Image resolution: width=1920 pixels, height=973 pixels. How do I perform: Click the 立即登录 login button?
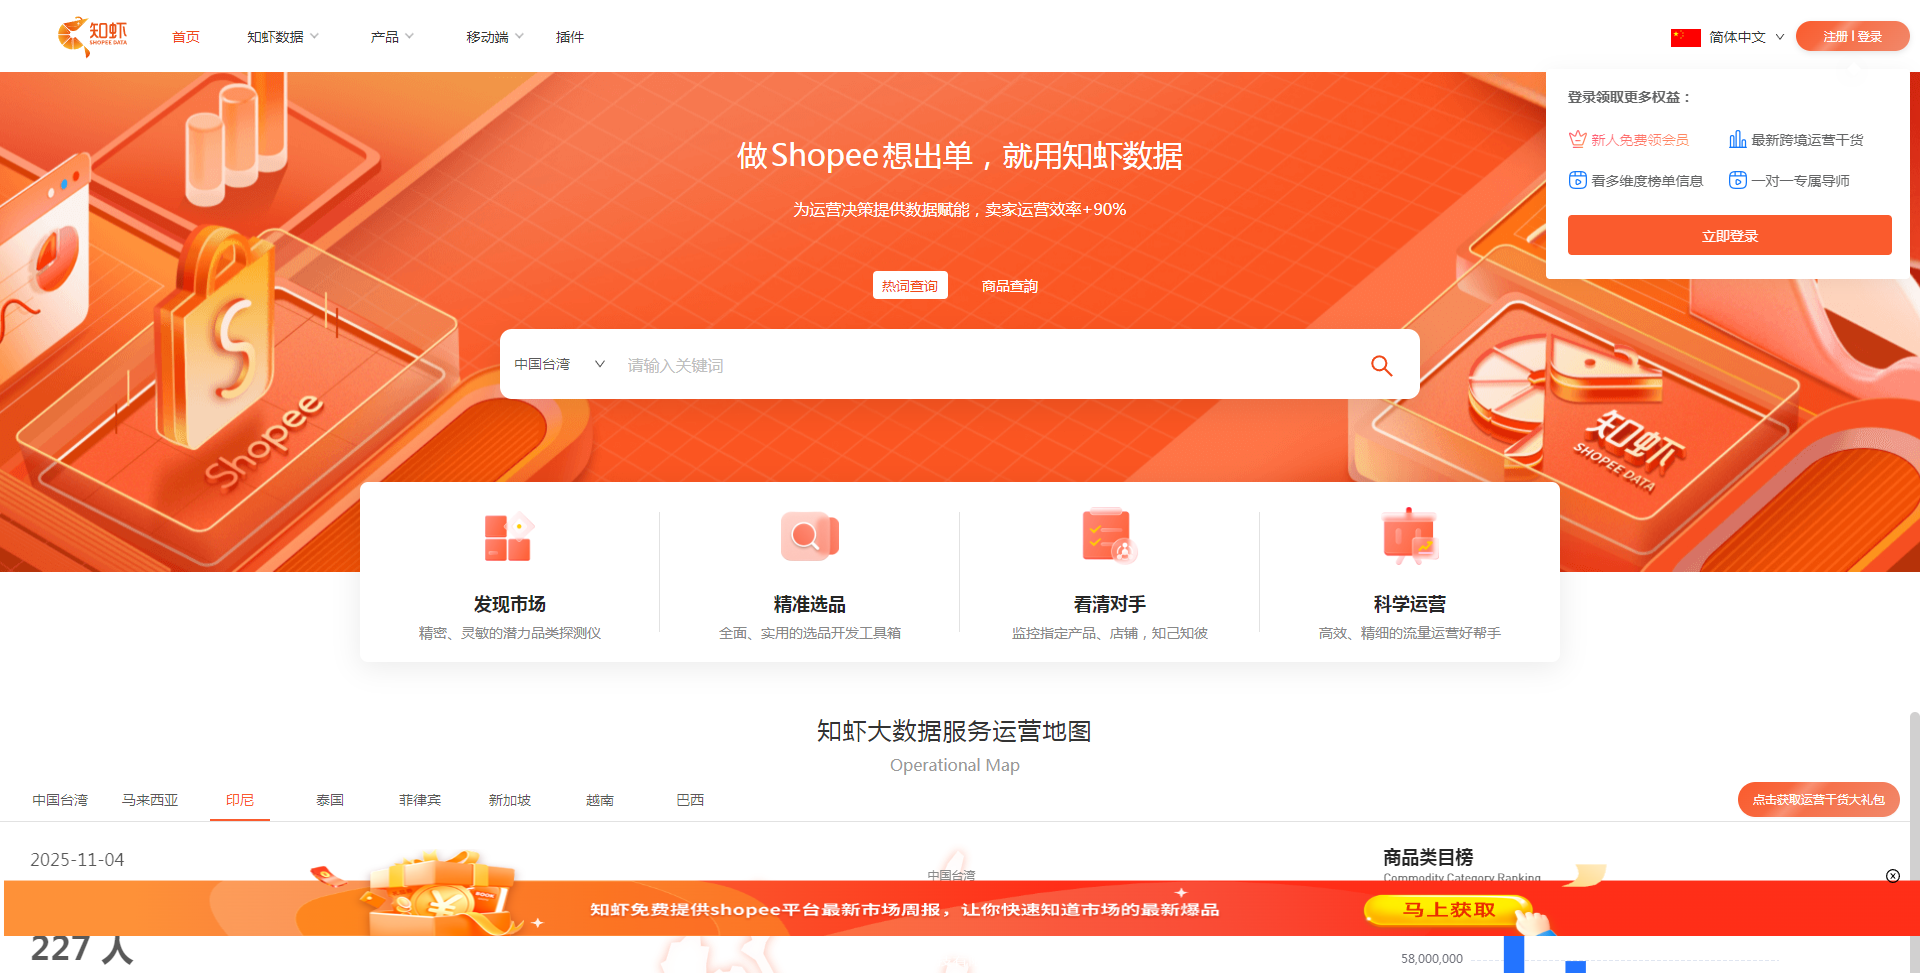click(1729, 235)
